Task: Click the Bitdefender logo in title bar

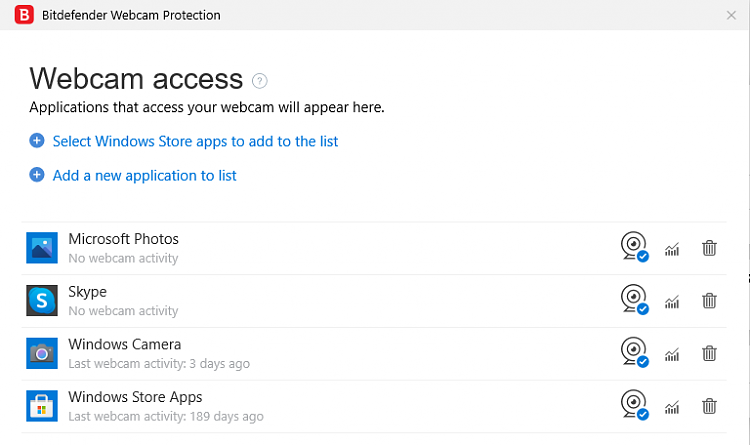Action: point(18,15)
